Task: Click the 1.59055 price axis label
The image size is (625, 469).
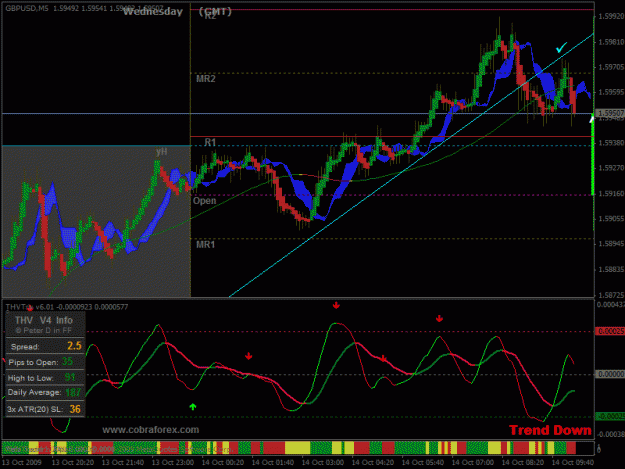Action: 611,219
